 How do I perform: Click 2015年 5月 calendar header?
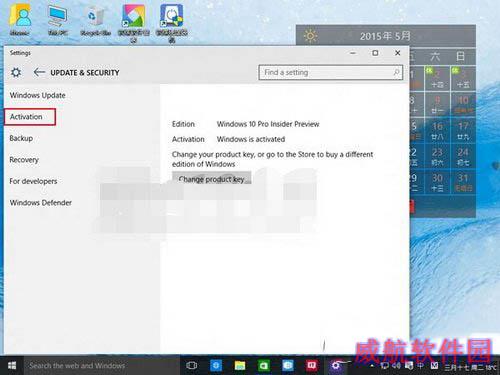pos(385,36)
